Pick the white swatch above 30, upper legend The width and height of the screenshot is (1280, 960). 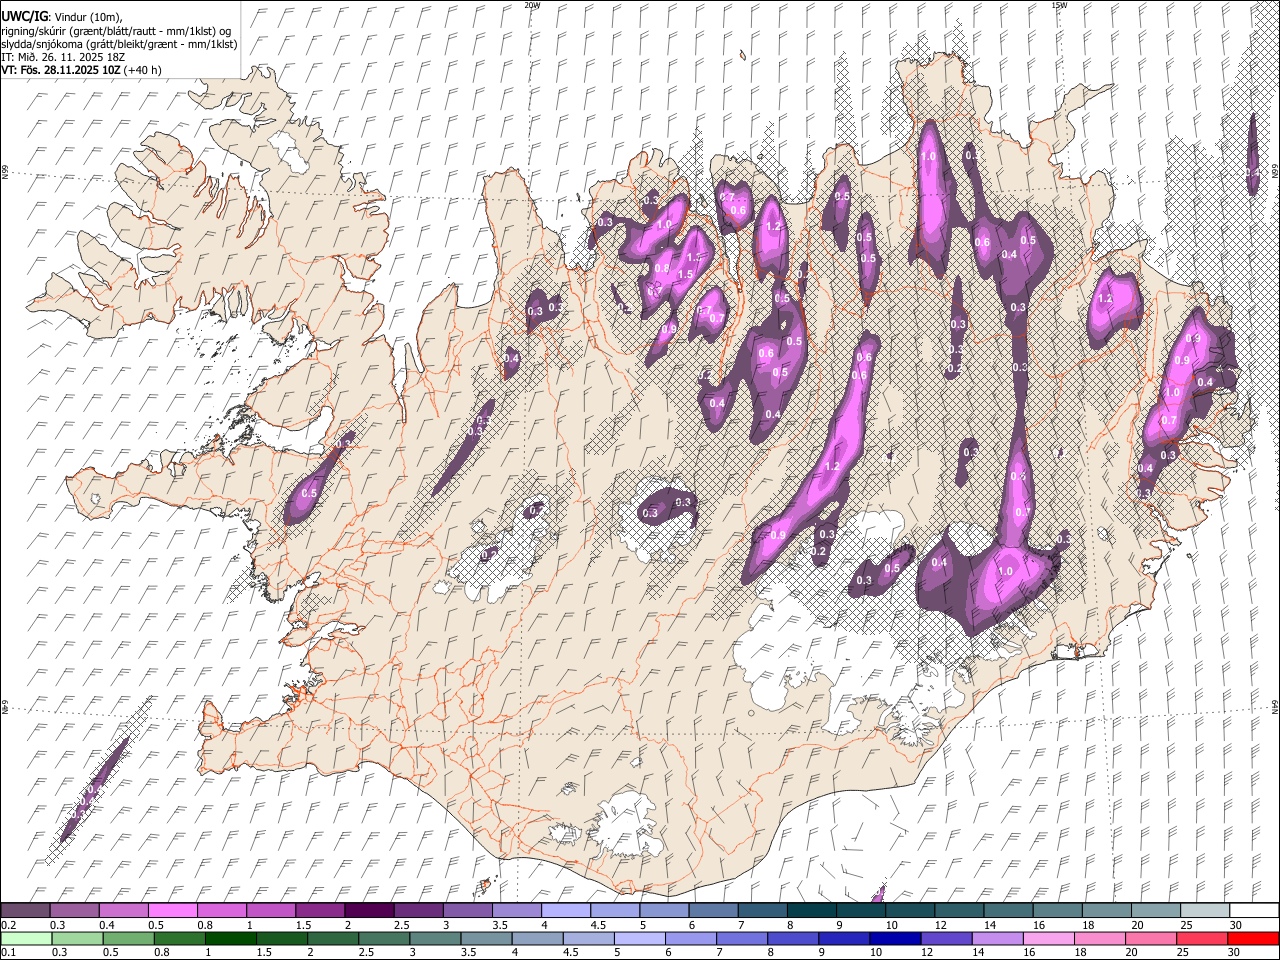point(1254,910)
